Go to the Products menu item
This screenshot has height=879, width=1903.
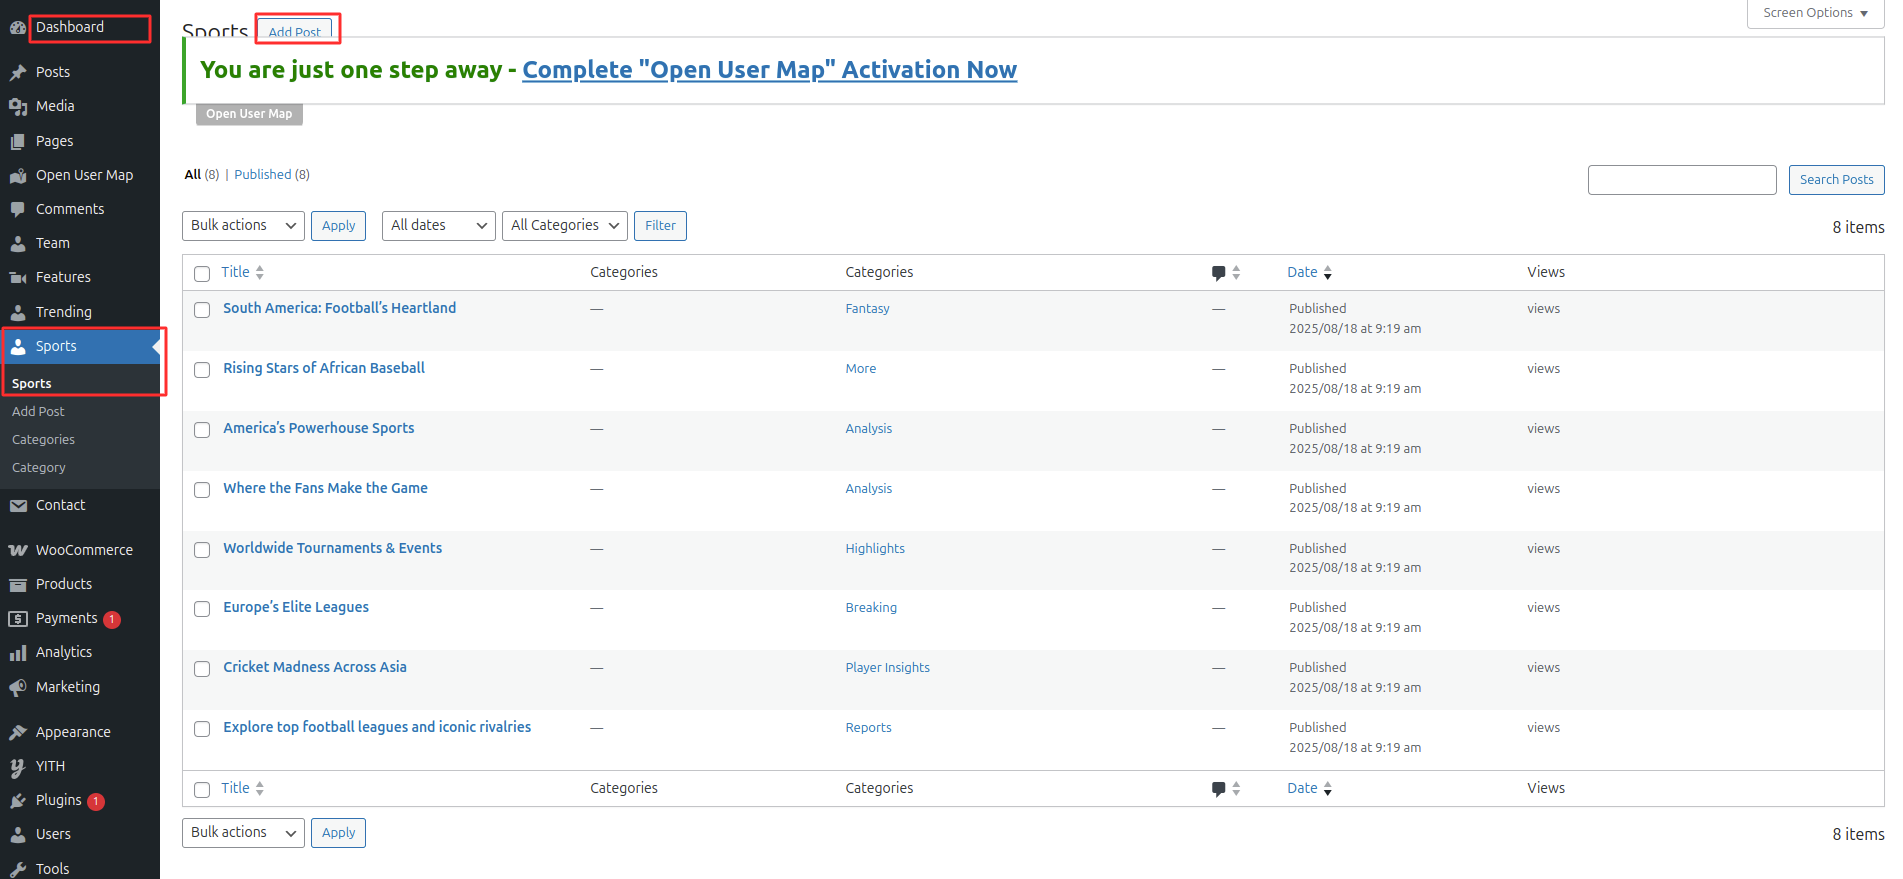pos(64,584)
